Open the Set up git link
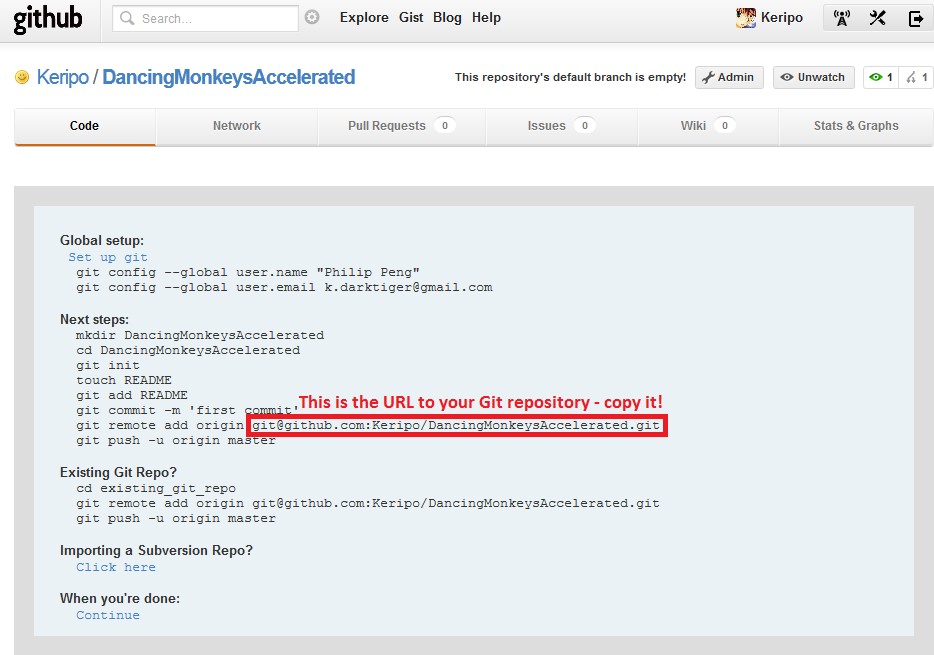The width and height of the screenshot is (934, 655). 108,257
